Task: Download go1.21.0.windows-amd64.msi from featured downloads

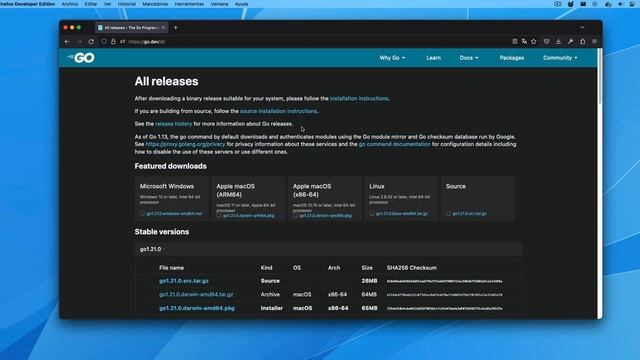Action: click(174, 213)
